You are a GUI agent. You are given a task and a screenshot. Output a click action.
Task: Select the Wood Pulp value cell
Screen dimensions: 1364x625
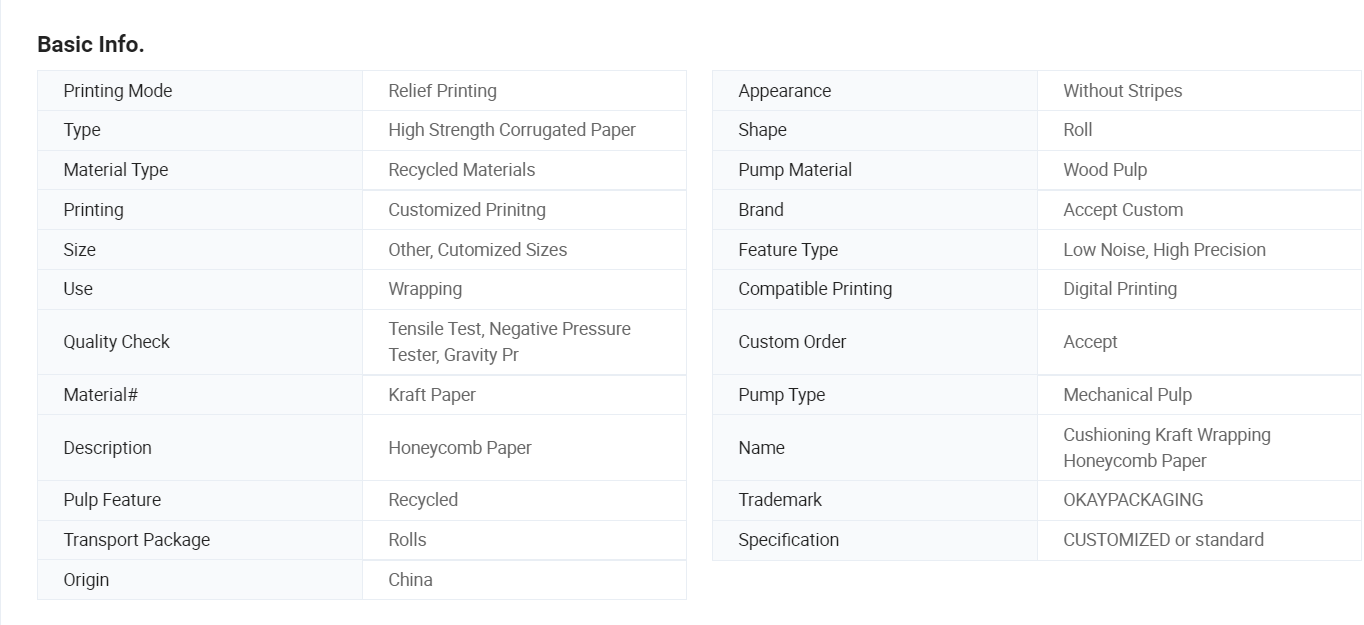tap(1199, 170)
